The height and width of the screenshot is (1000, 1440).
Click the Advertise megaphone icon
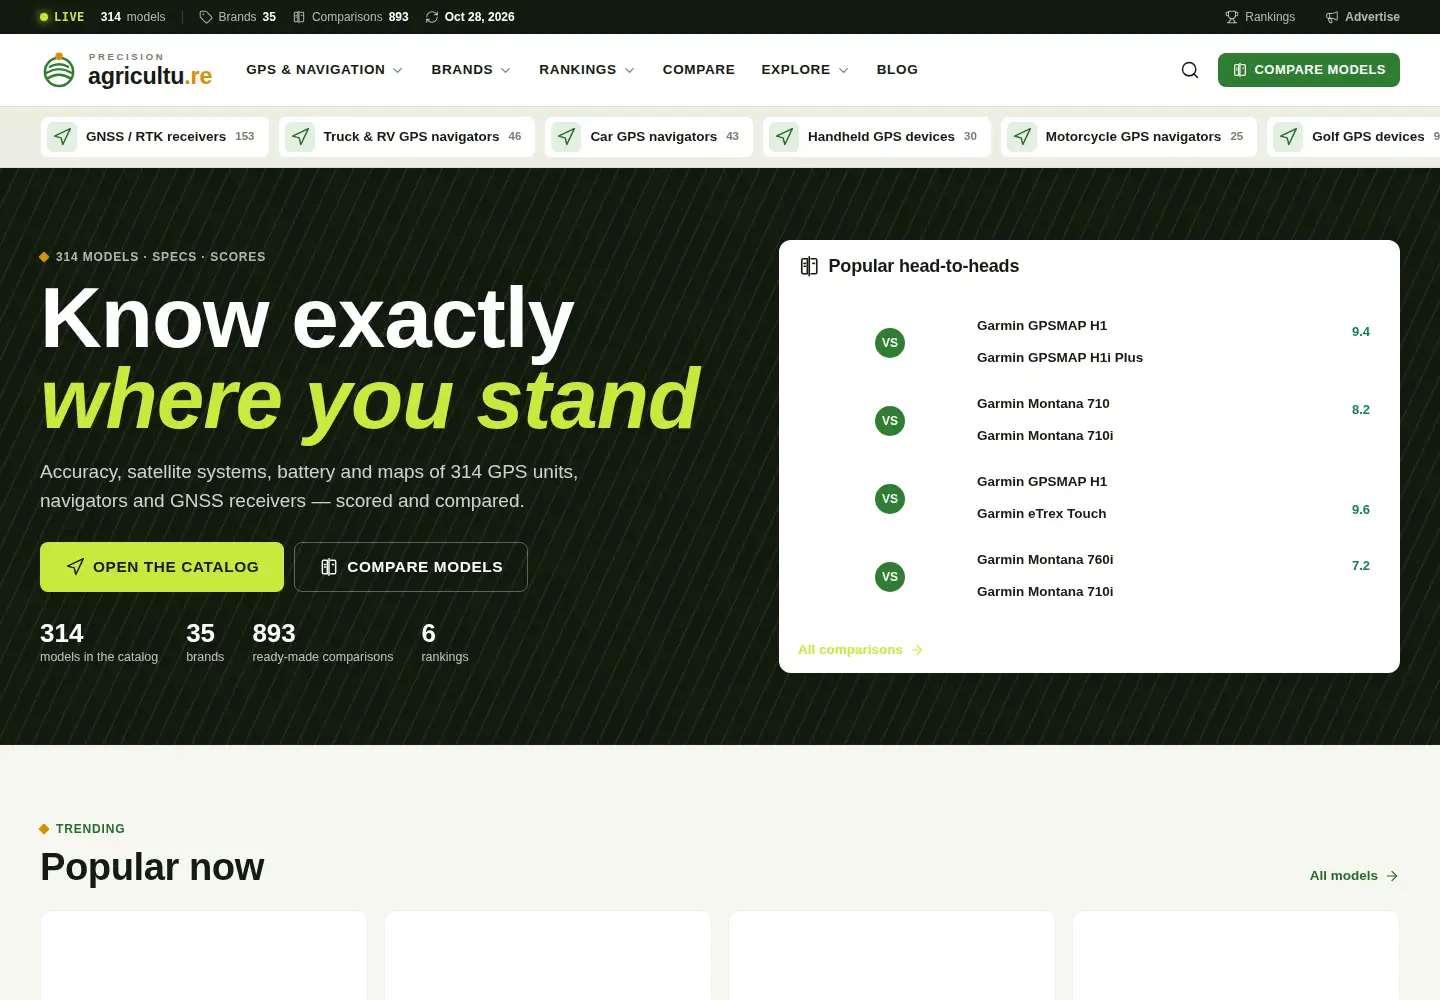[x=1332, y=17]
